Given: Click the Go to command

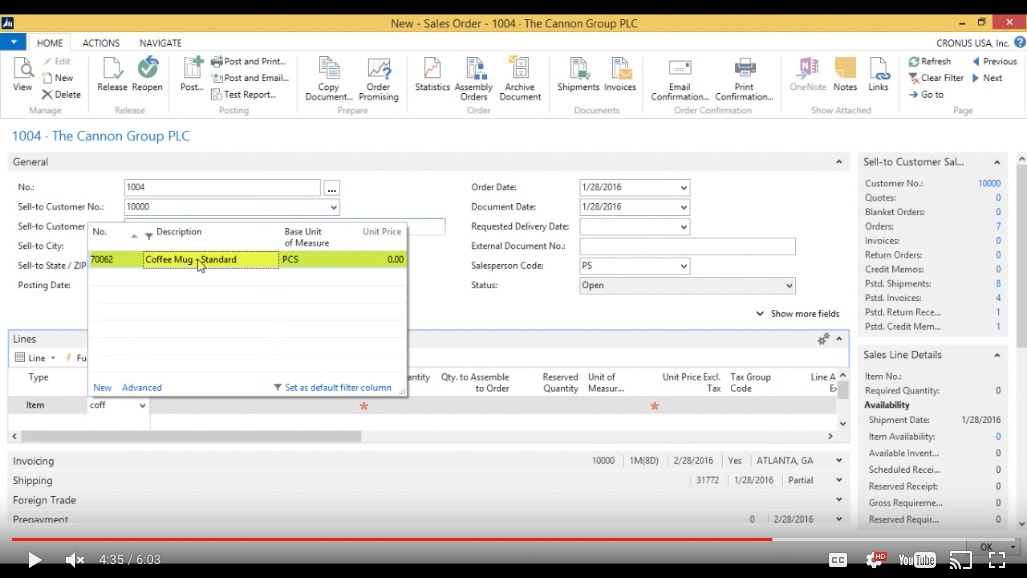Looking at the screenshot, I should pyautogui.click(x=926, y=94).
